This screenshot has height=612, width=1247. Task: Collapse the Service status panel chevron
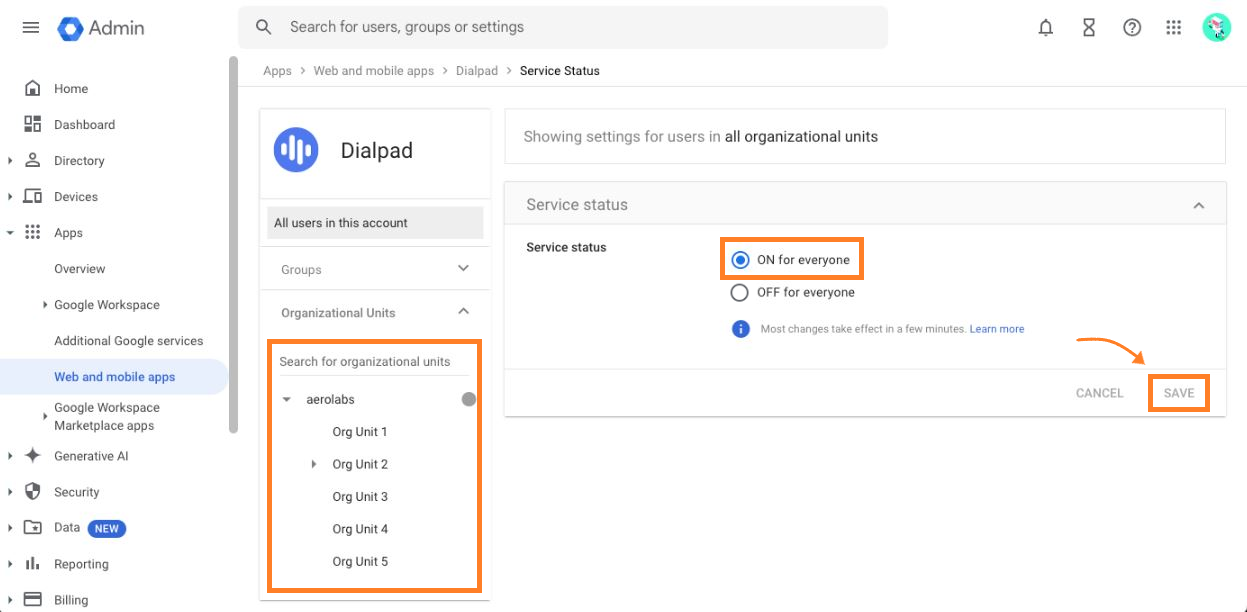pyautogui.click(x=1199, y=205)
